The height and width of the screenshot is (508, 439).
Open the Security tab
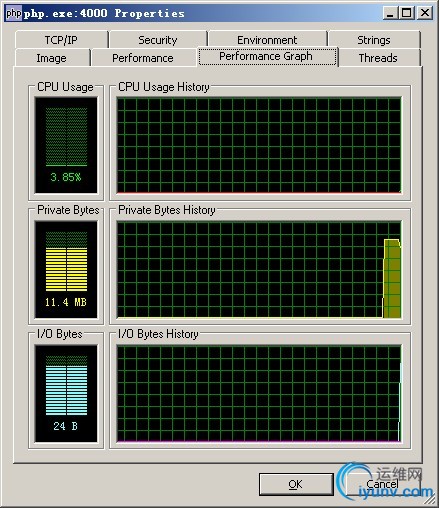click(158, 40)
